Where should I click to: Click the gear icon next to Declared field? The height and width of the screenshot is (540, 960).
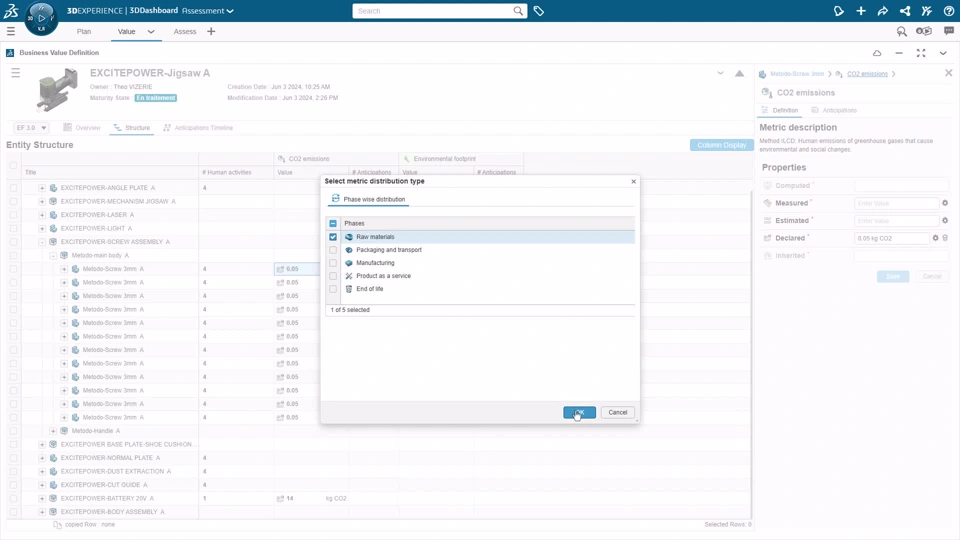936,238
